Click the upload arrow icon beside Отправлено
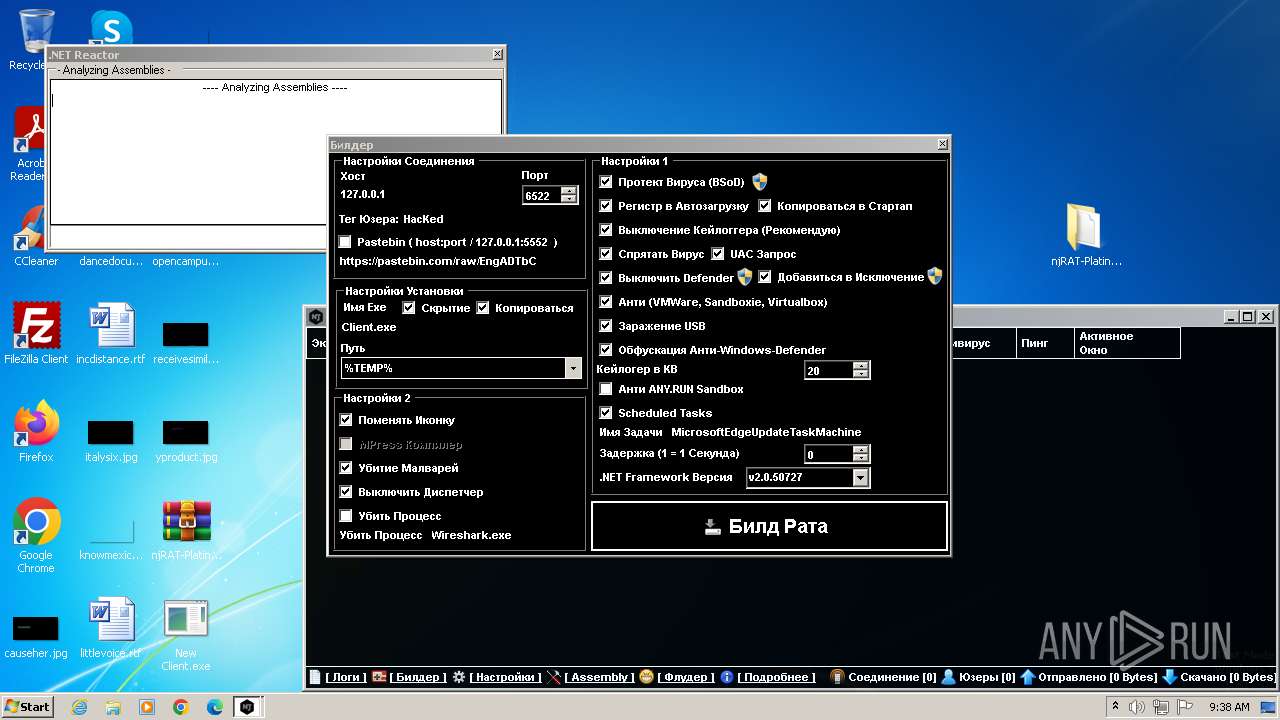 [1027, 677]
